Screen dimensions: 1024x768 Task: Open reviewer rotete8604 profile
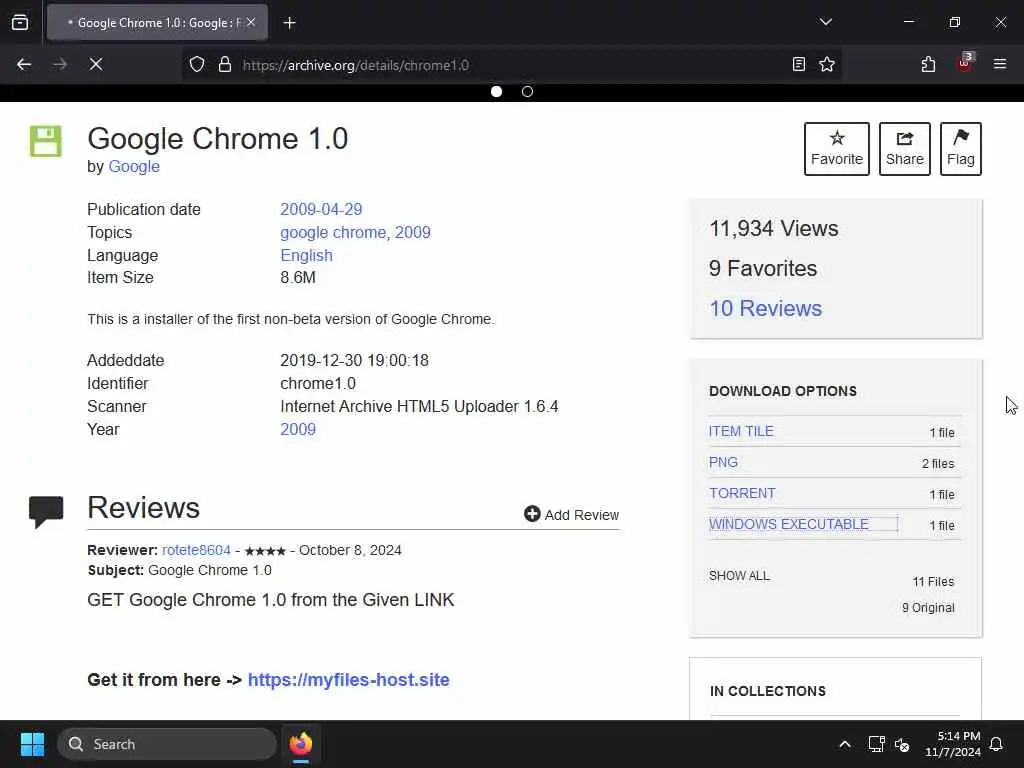(196, 551)
